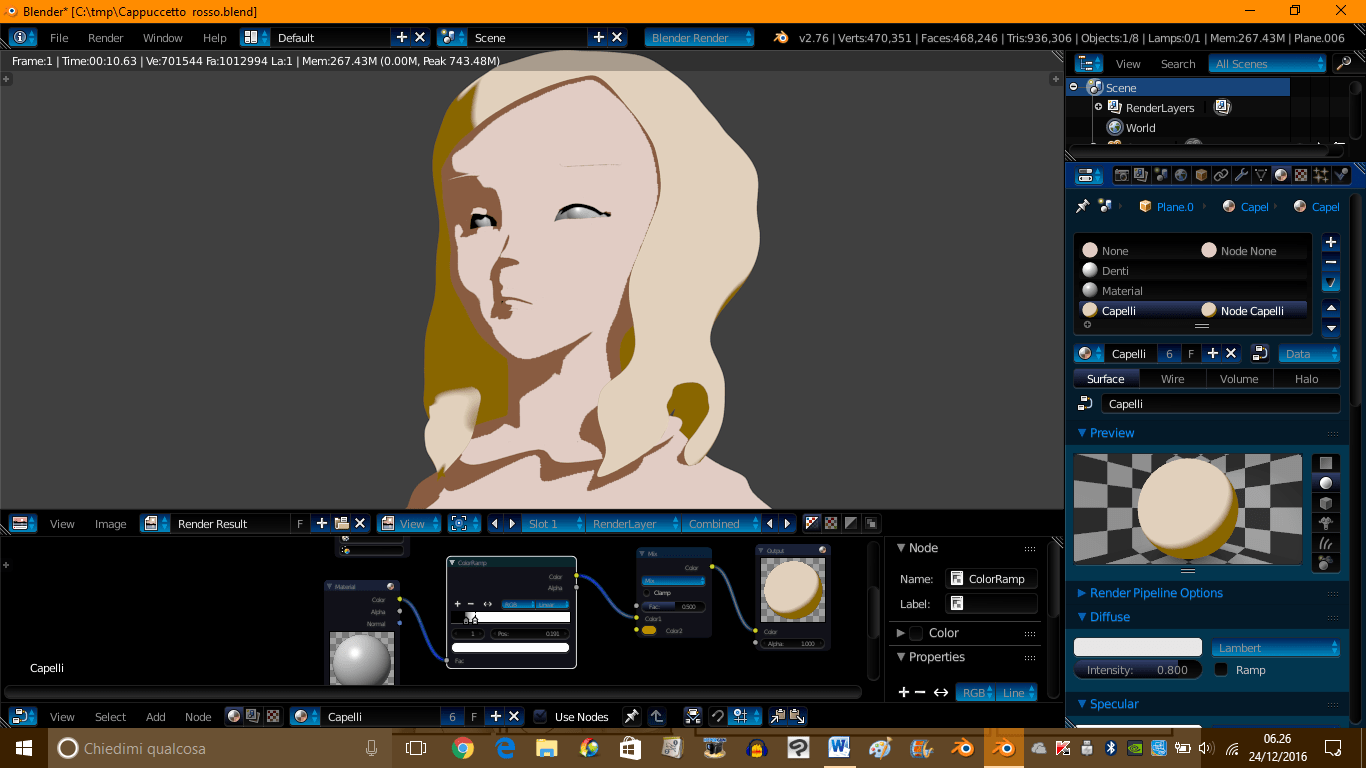This screenshot has height=768, width=1366.
Task: Toggle Clamp option in Mix node
Action: pyautogui.click(x=647, y=593)
